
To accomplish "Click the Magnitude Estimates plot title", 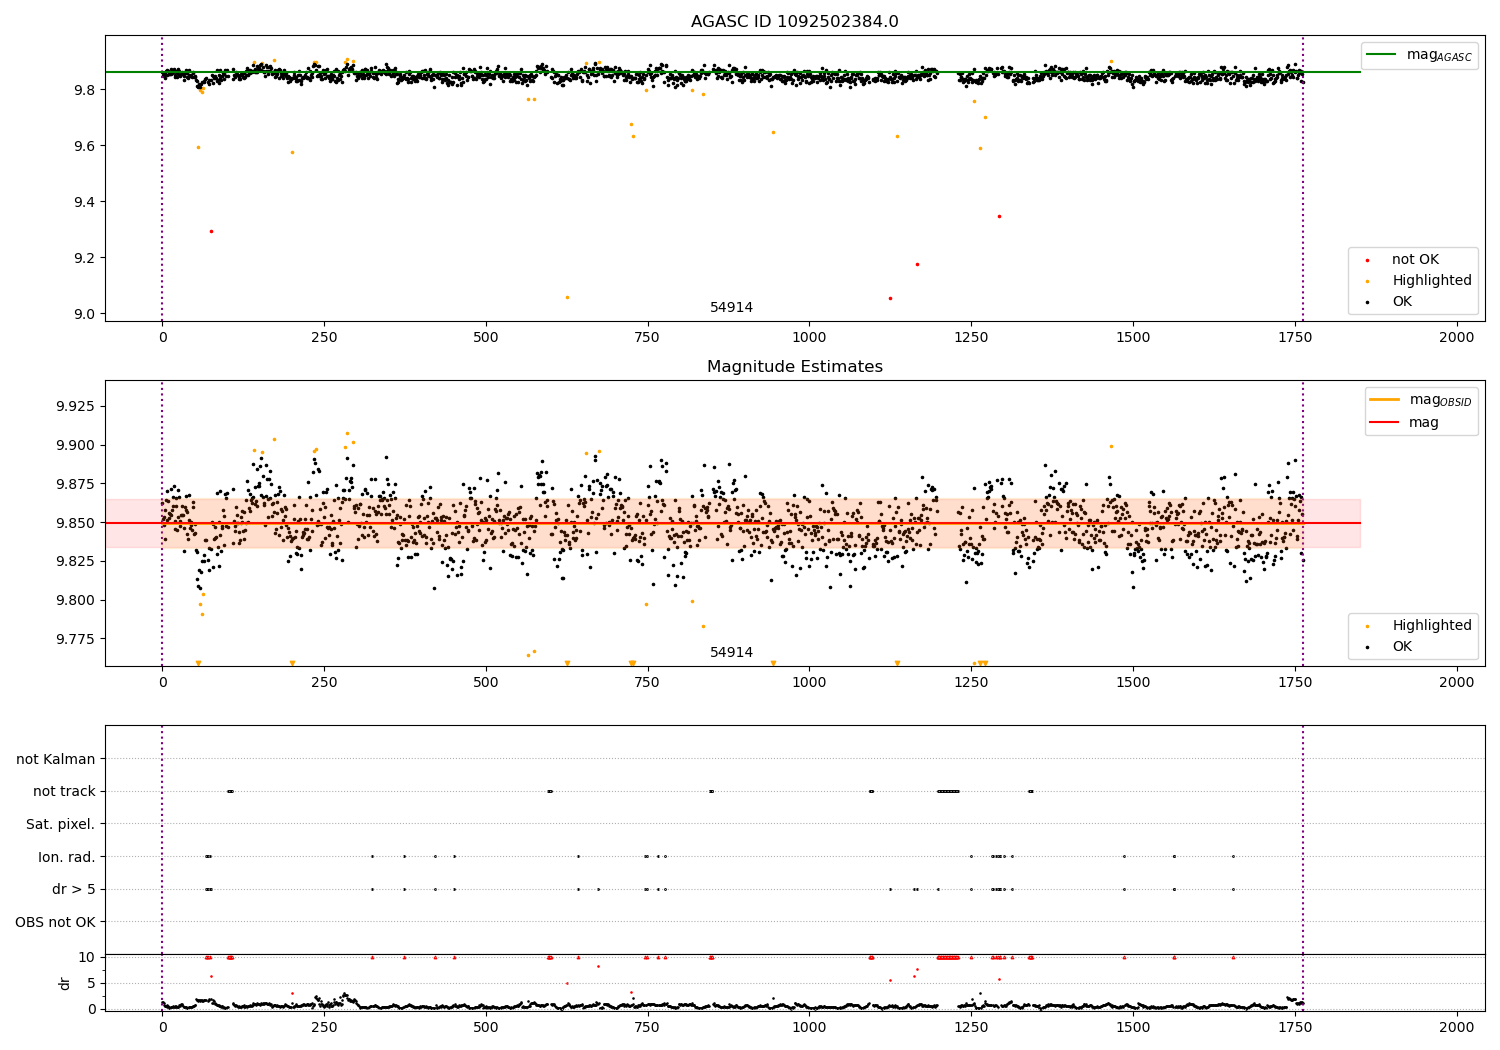I will (x=794, y=367).
